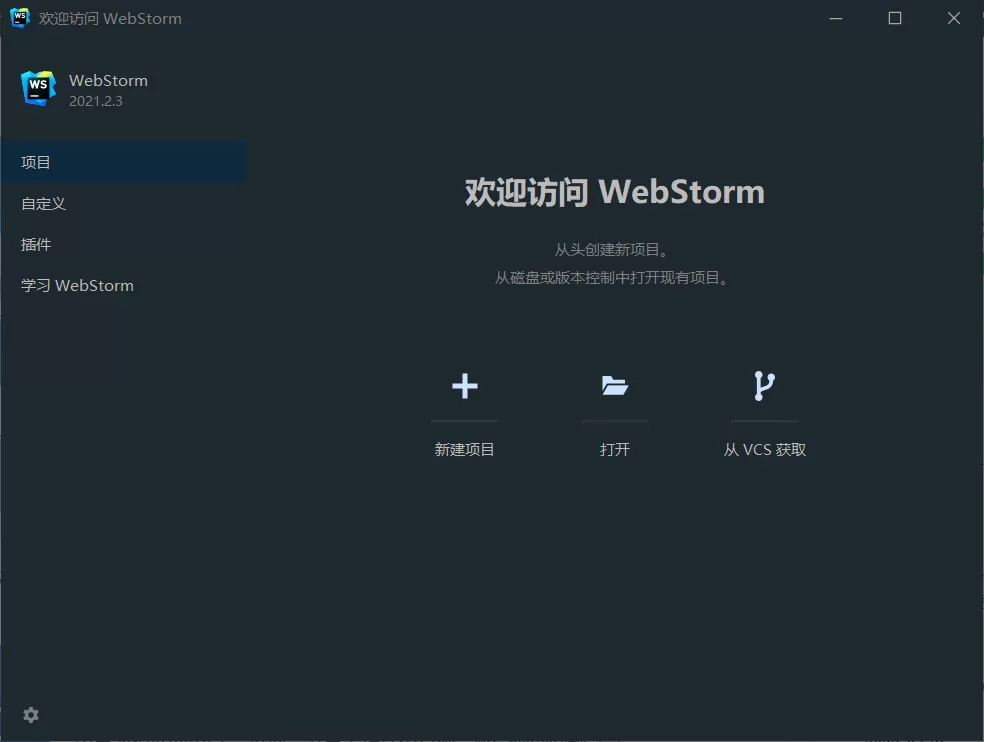Click the New Project plus icon
Image resolution: width=984 pixels, height=742 pixels.
coord(465,387)
